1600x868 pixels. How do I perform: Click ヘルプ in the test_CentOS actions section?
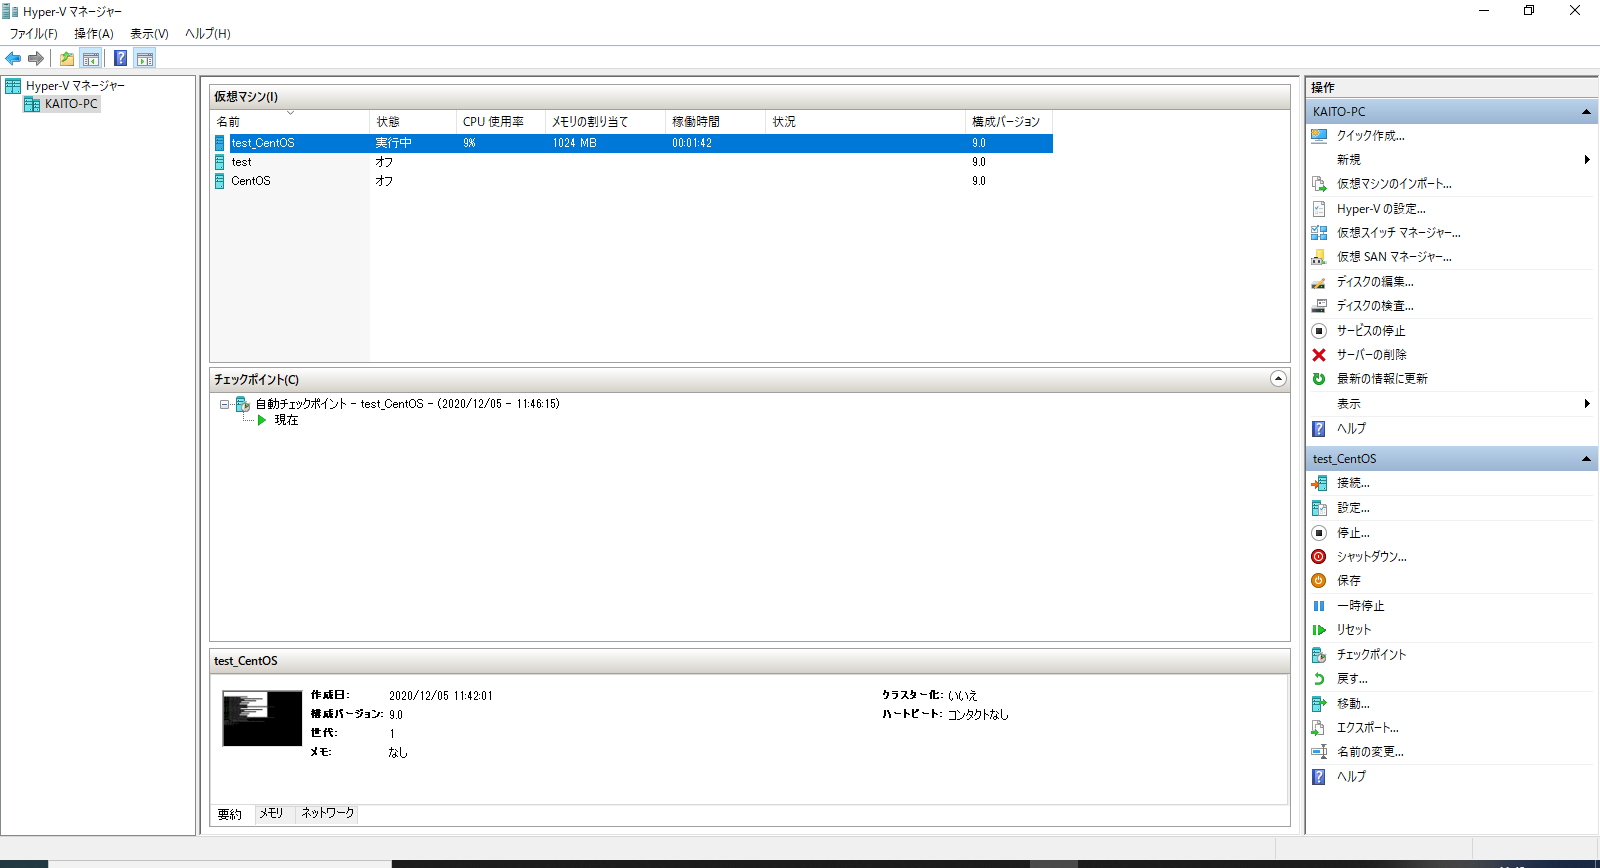tap(1351, 777)
